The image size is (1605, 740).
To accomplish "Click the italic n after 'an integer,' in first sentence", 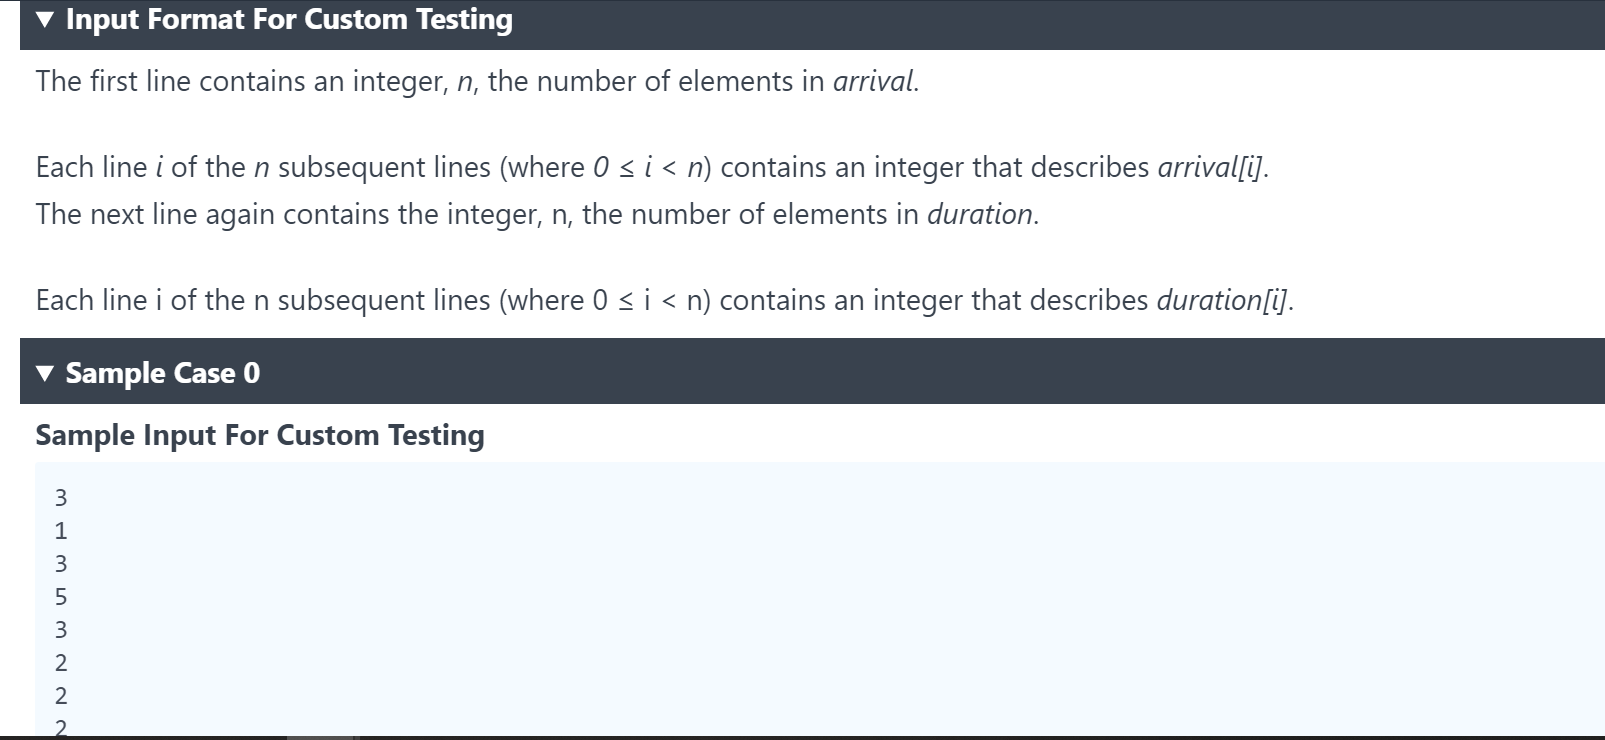I will [x=464, y=82].
